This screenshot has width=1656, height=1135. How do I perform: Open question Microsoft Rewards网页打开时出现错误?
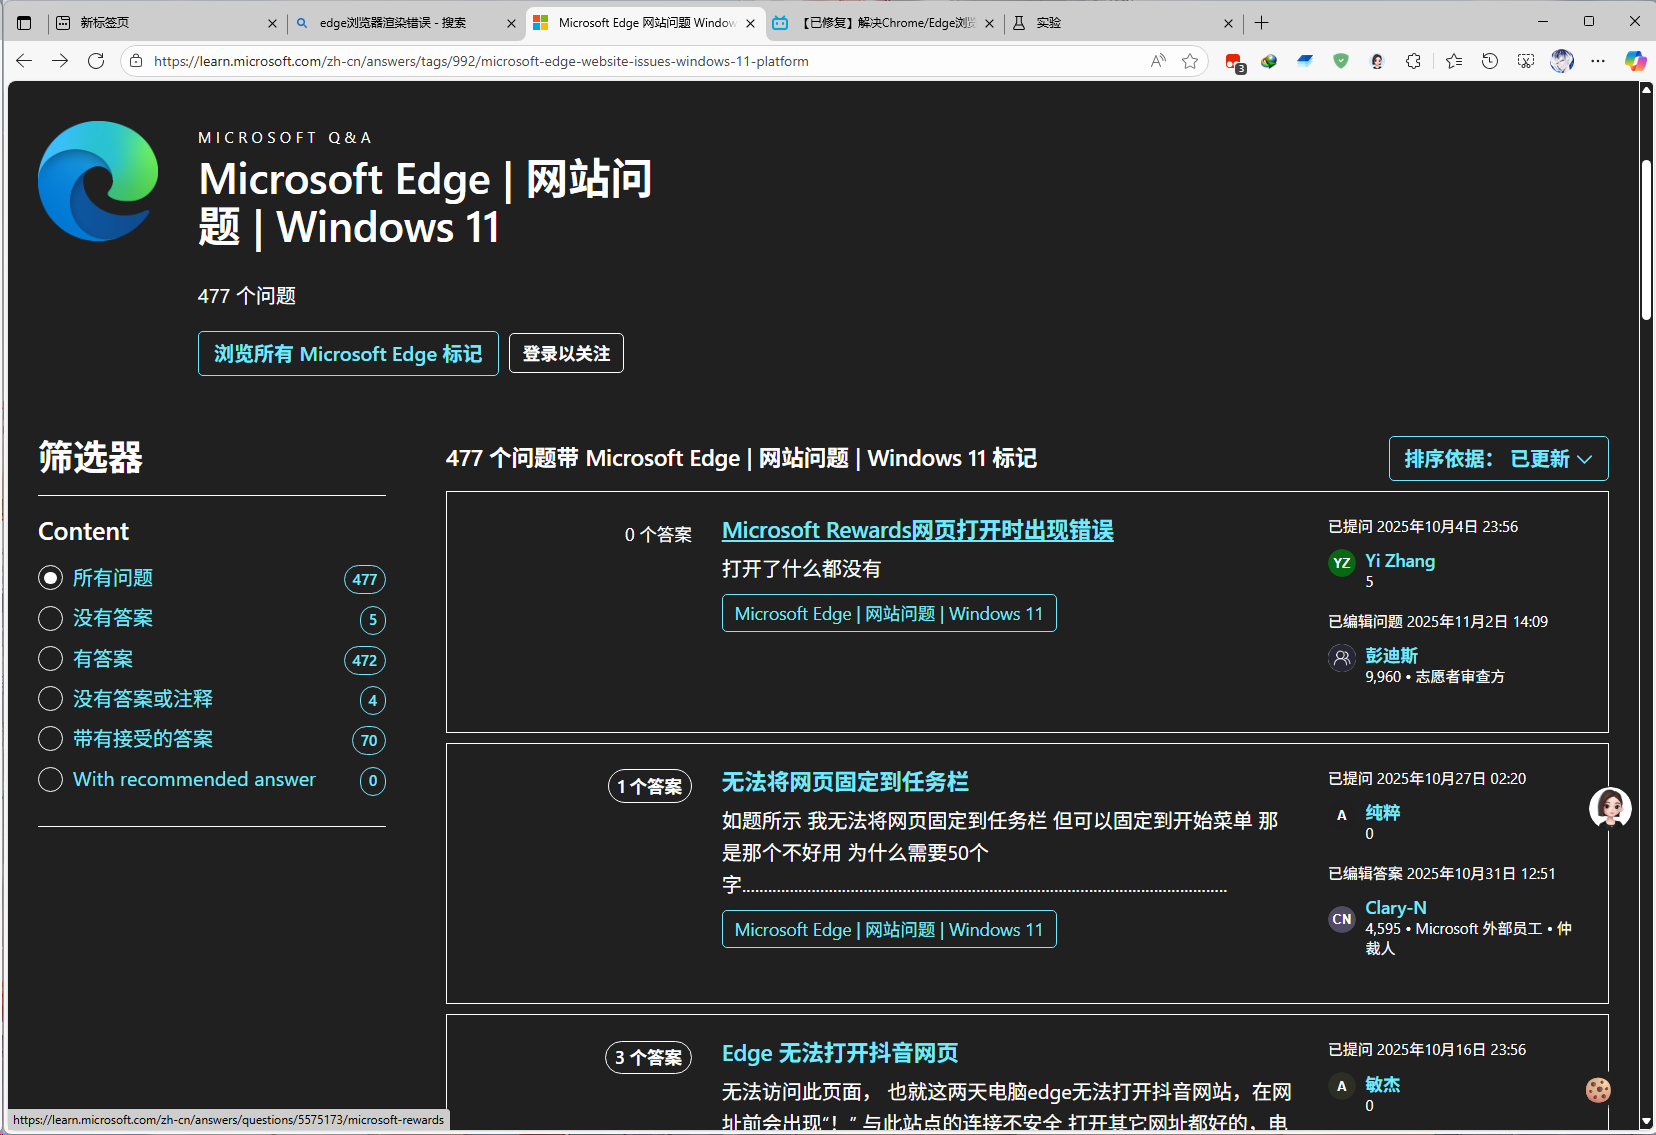(917, 530)
